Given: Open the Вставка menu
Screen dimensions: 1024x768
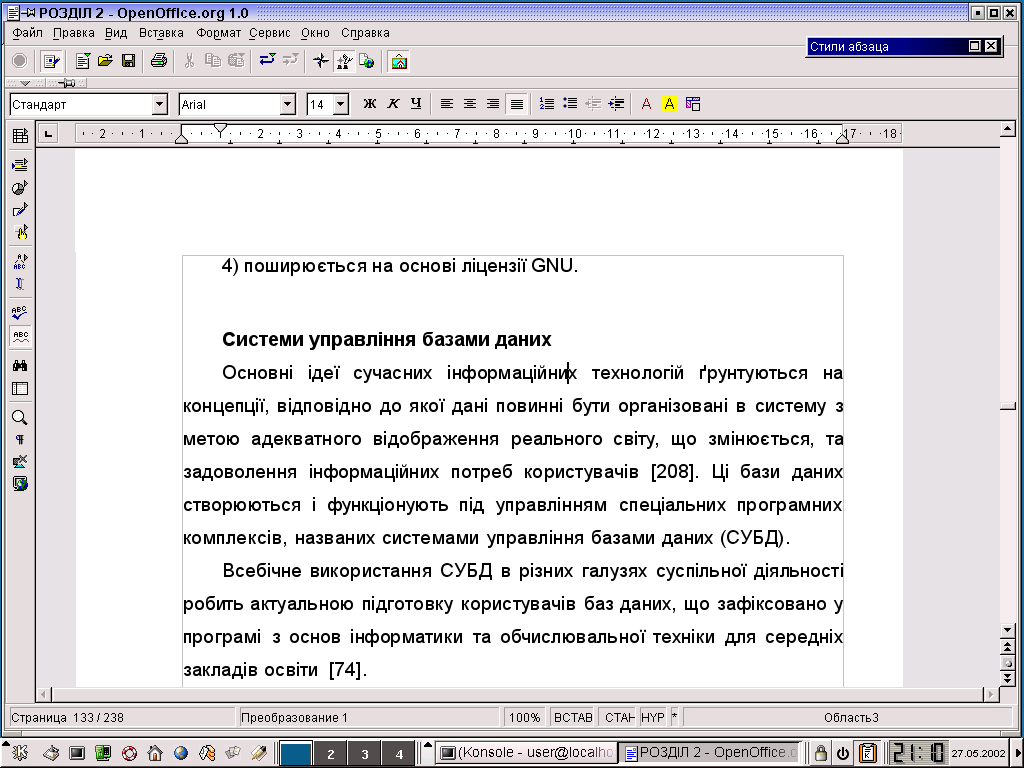Looking at the screenshot, I should (161, 33).
